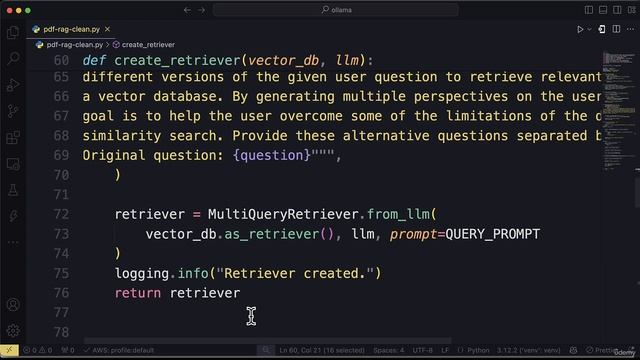Open the Run and Debug view
Image resolution: width=640 pixels, height=360 pixels.
[13, 85]
